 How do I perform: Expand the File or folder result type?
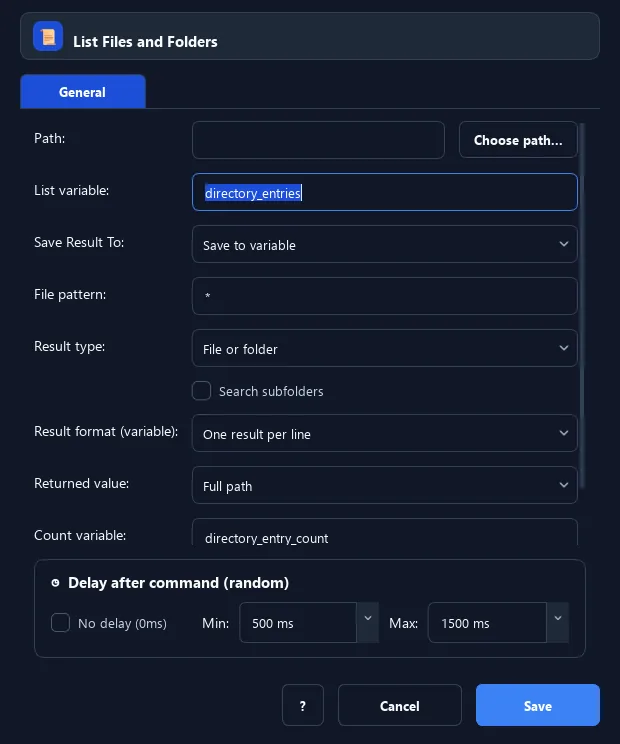(x=385, y=348)
